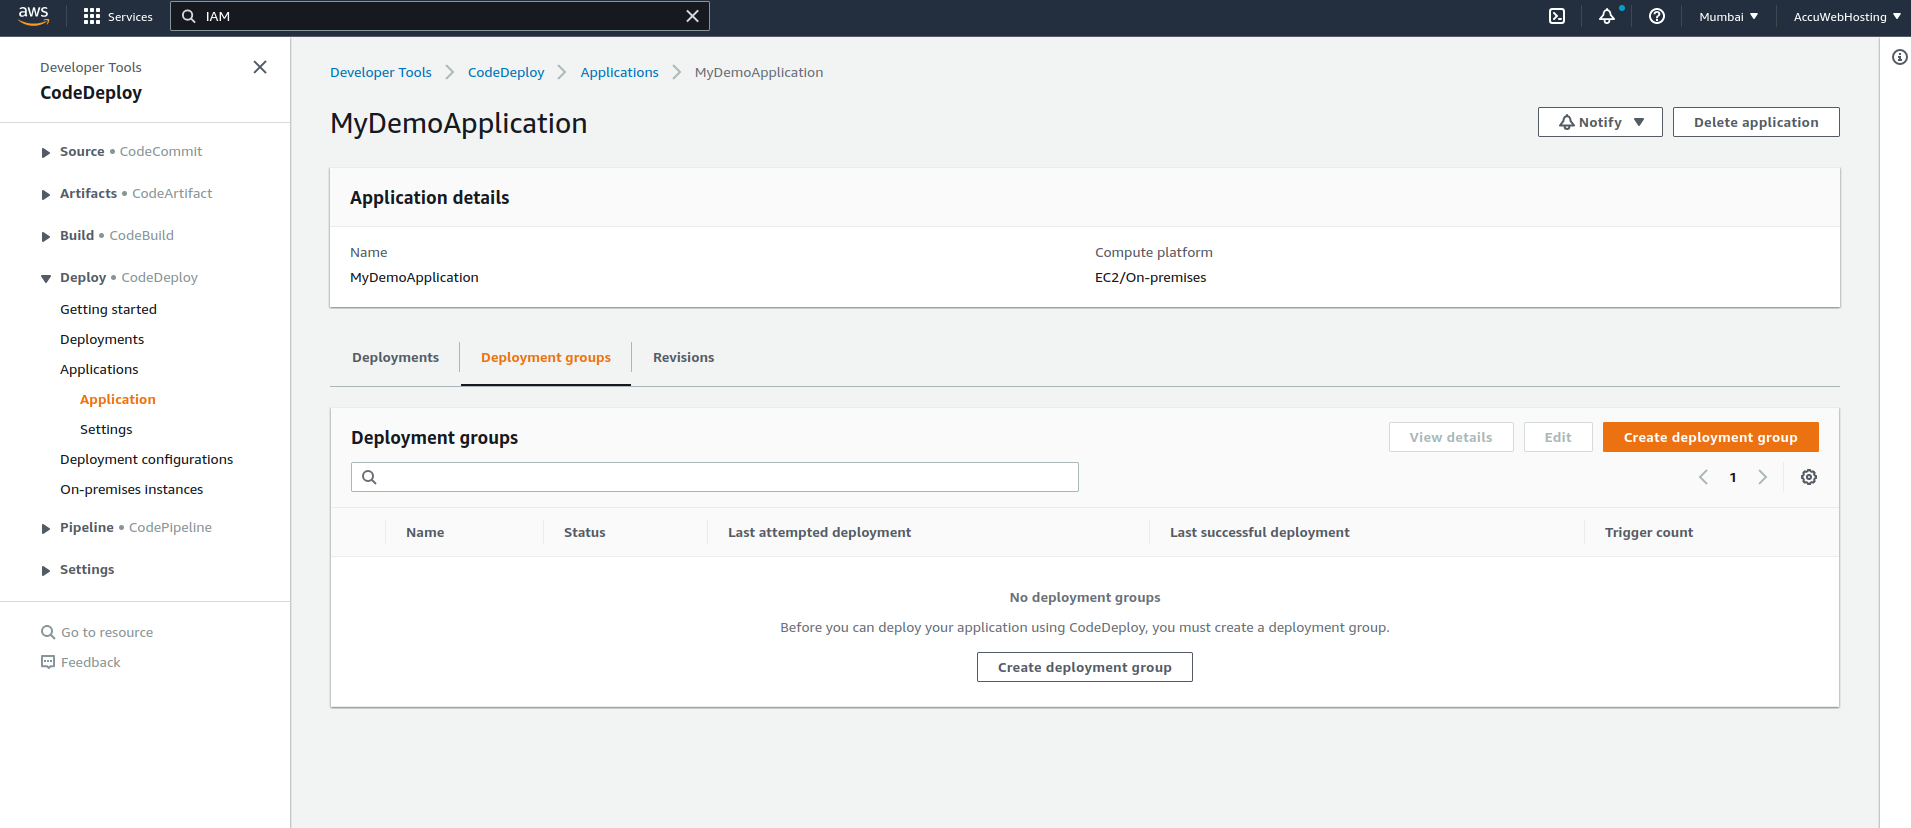Open the info panel icon on right edge
The height and width of the screenshot is (828, 1911).
pyautogui.click(x=1899, y=57)
